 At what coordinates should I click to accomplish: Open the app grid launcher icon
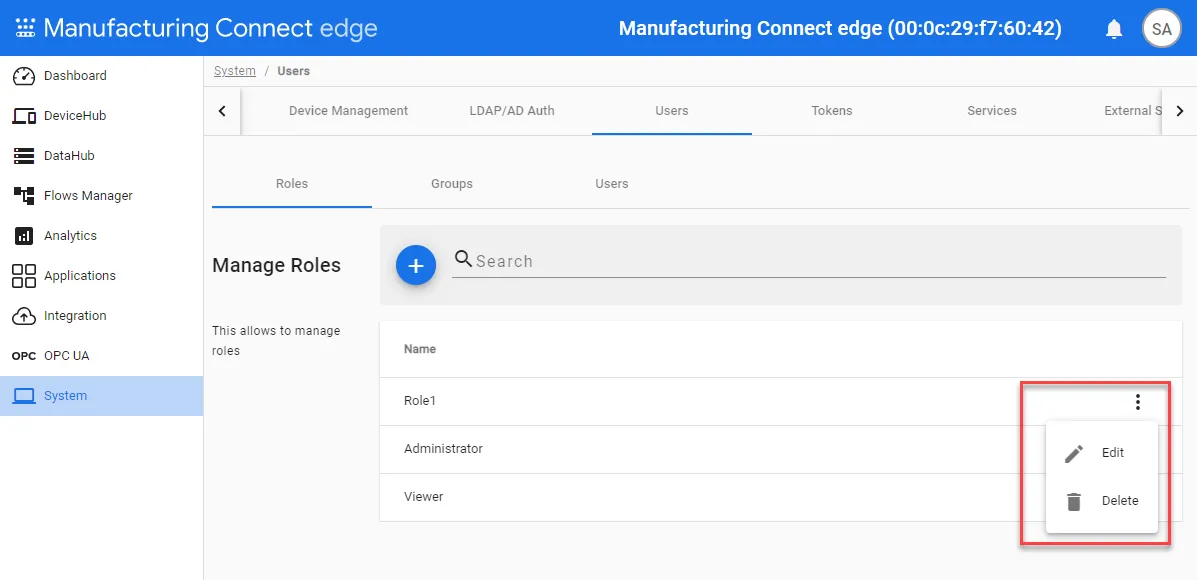(x=25, y=29)
